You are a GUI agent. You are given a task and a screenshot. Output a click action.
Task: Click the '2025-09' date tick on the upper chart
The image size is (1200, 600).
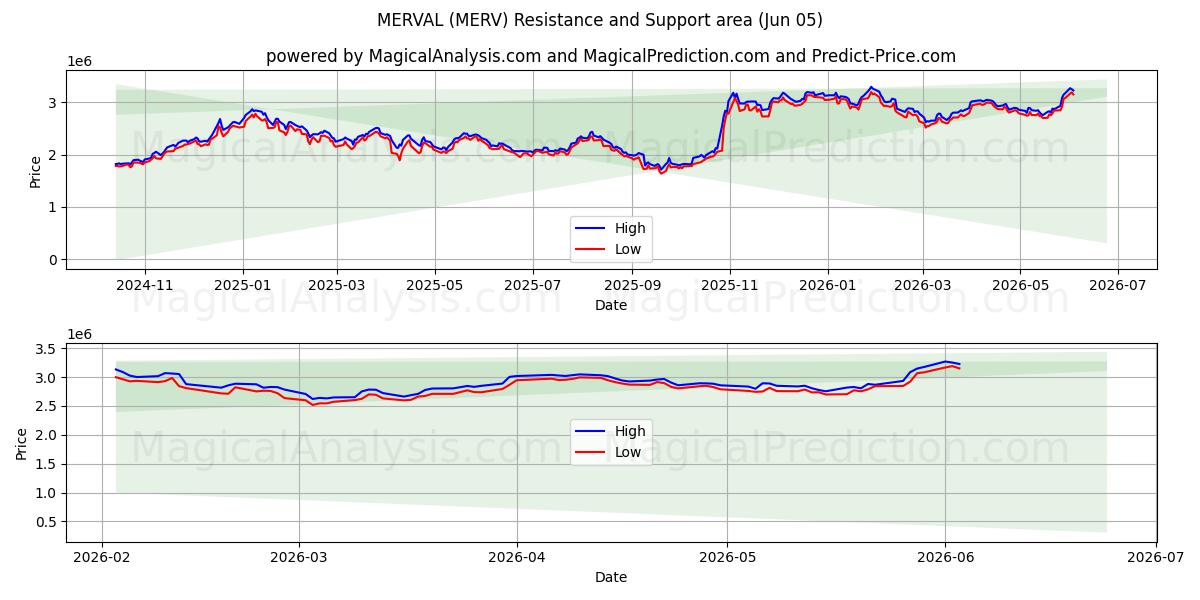pos(632,284)
